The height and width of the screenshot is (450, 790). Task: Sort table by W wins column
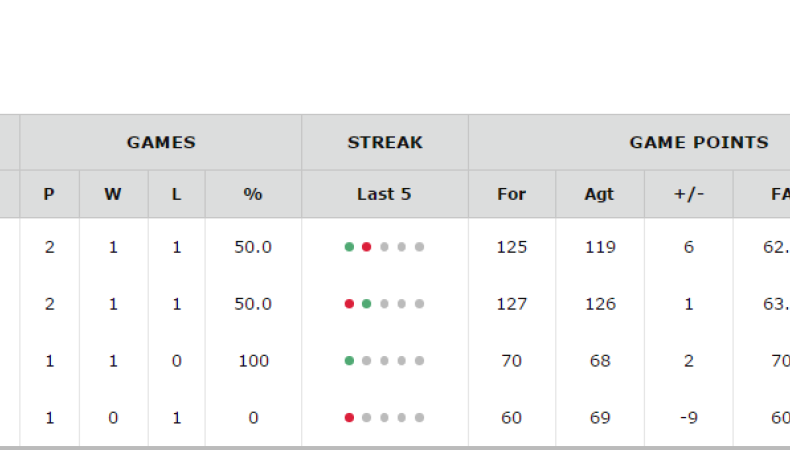pos(113,194)
